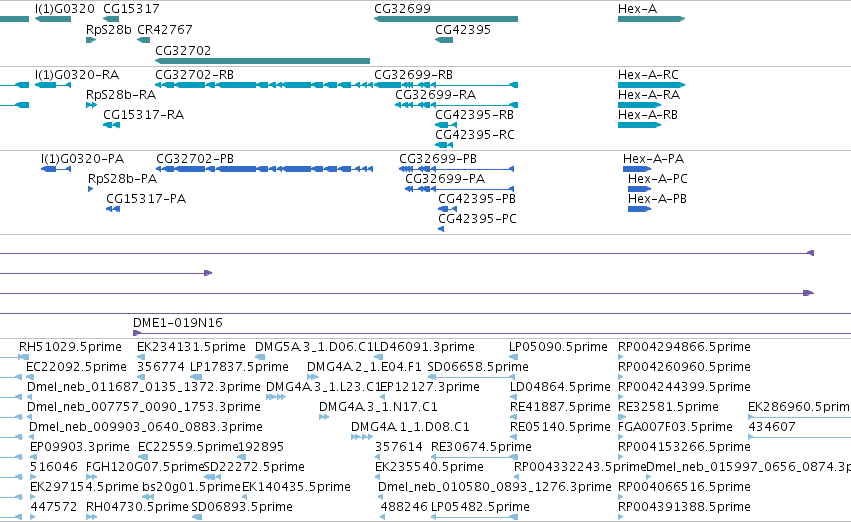The image size is (851, 522).
Task: Select transcript RpS28b-RA label
Action: tap(121, 94)
